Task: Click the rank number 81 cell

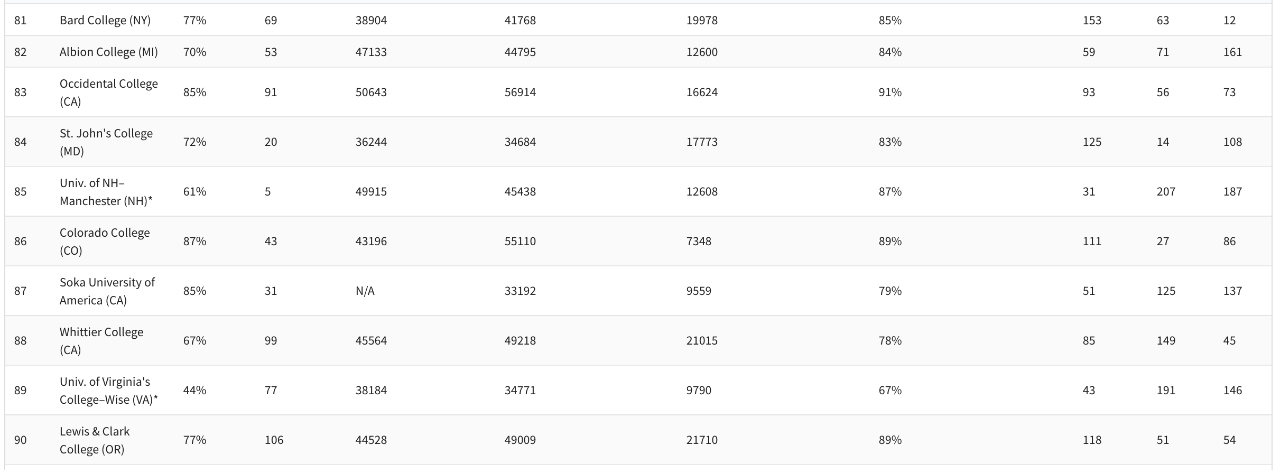Action: 20,20
